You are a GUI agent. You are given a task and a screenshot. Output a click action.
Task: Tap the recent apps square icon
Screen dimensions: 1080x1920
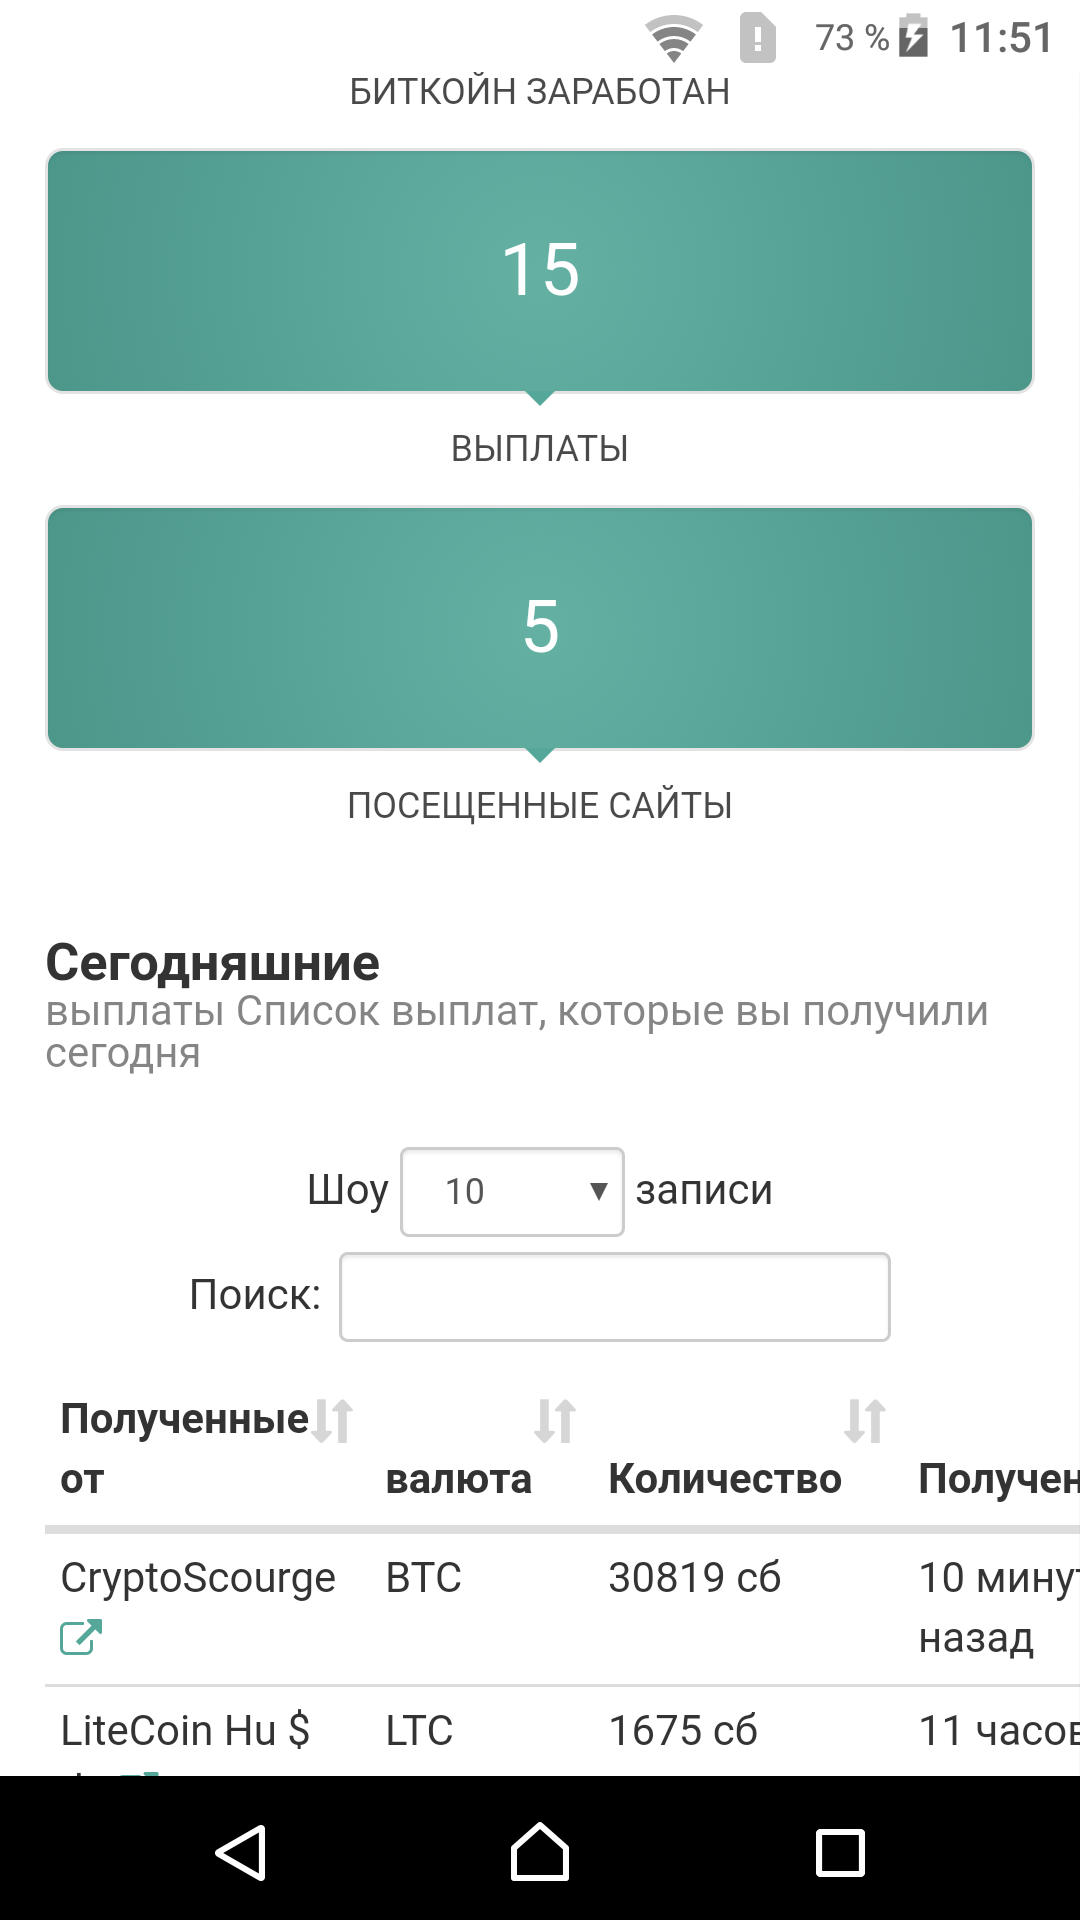coord(840,1852)
